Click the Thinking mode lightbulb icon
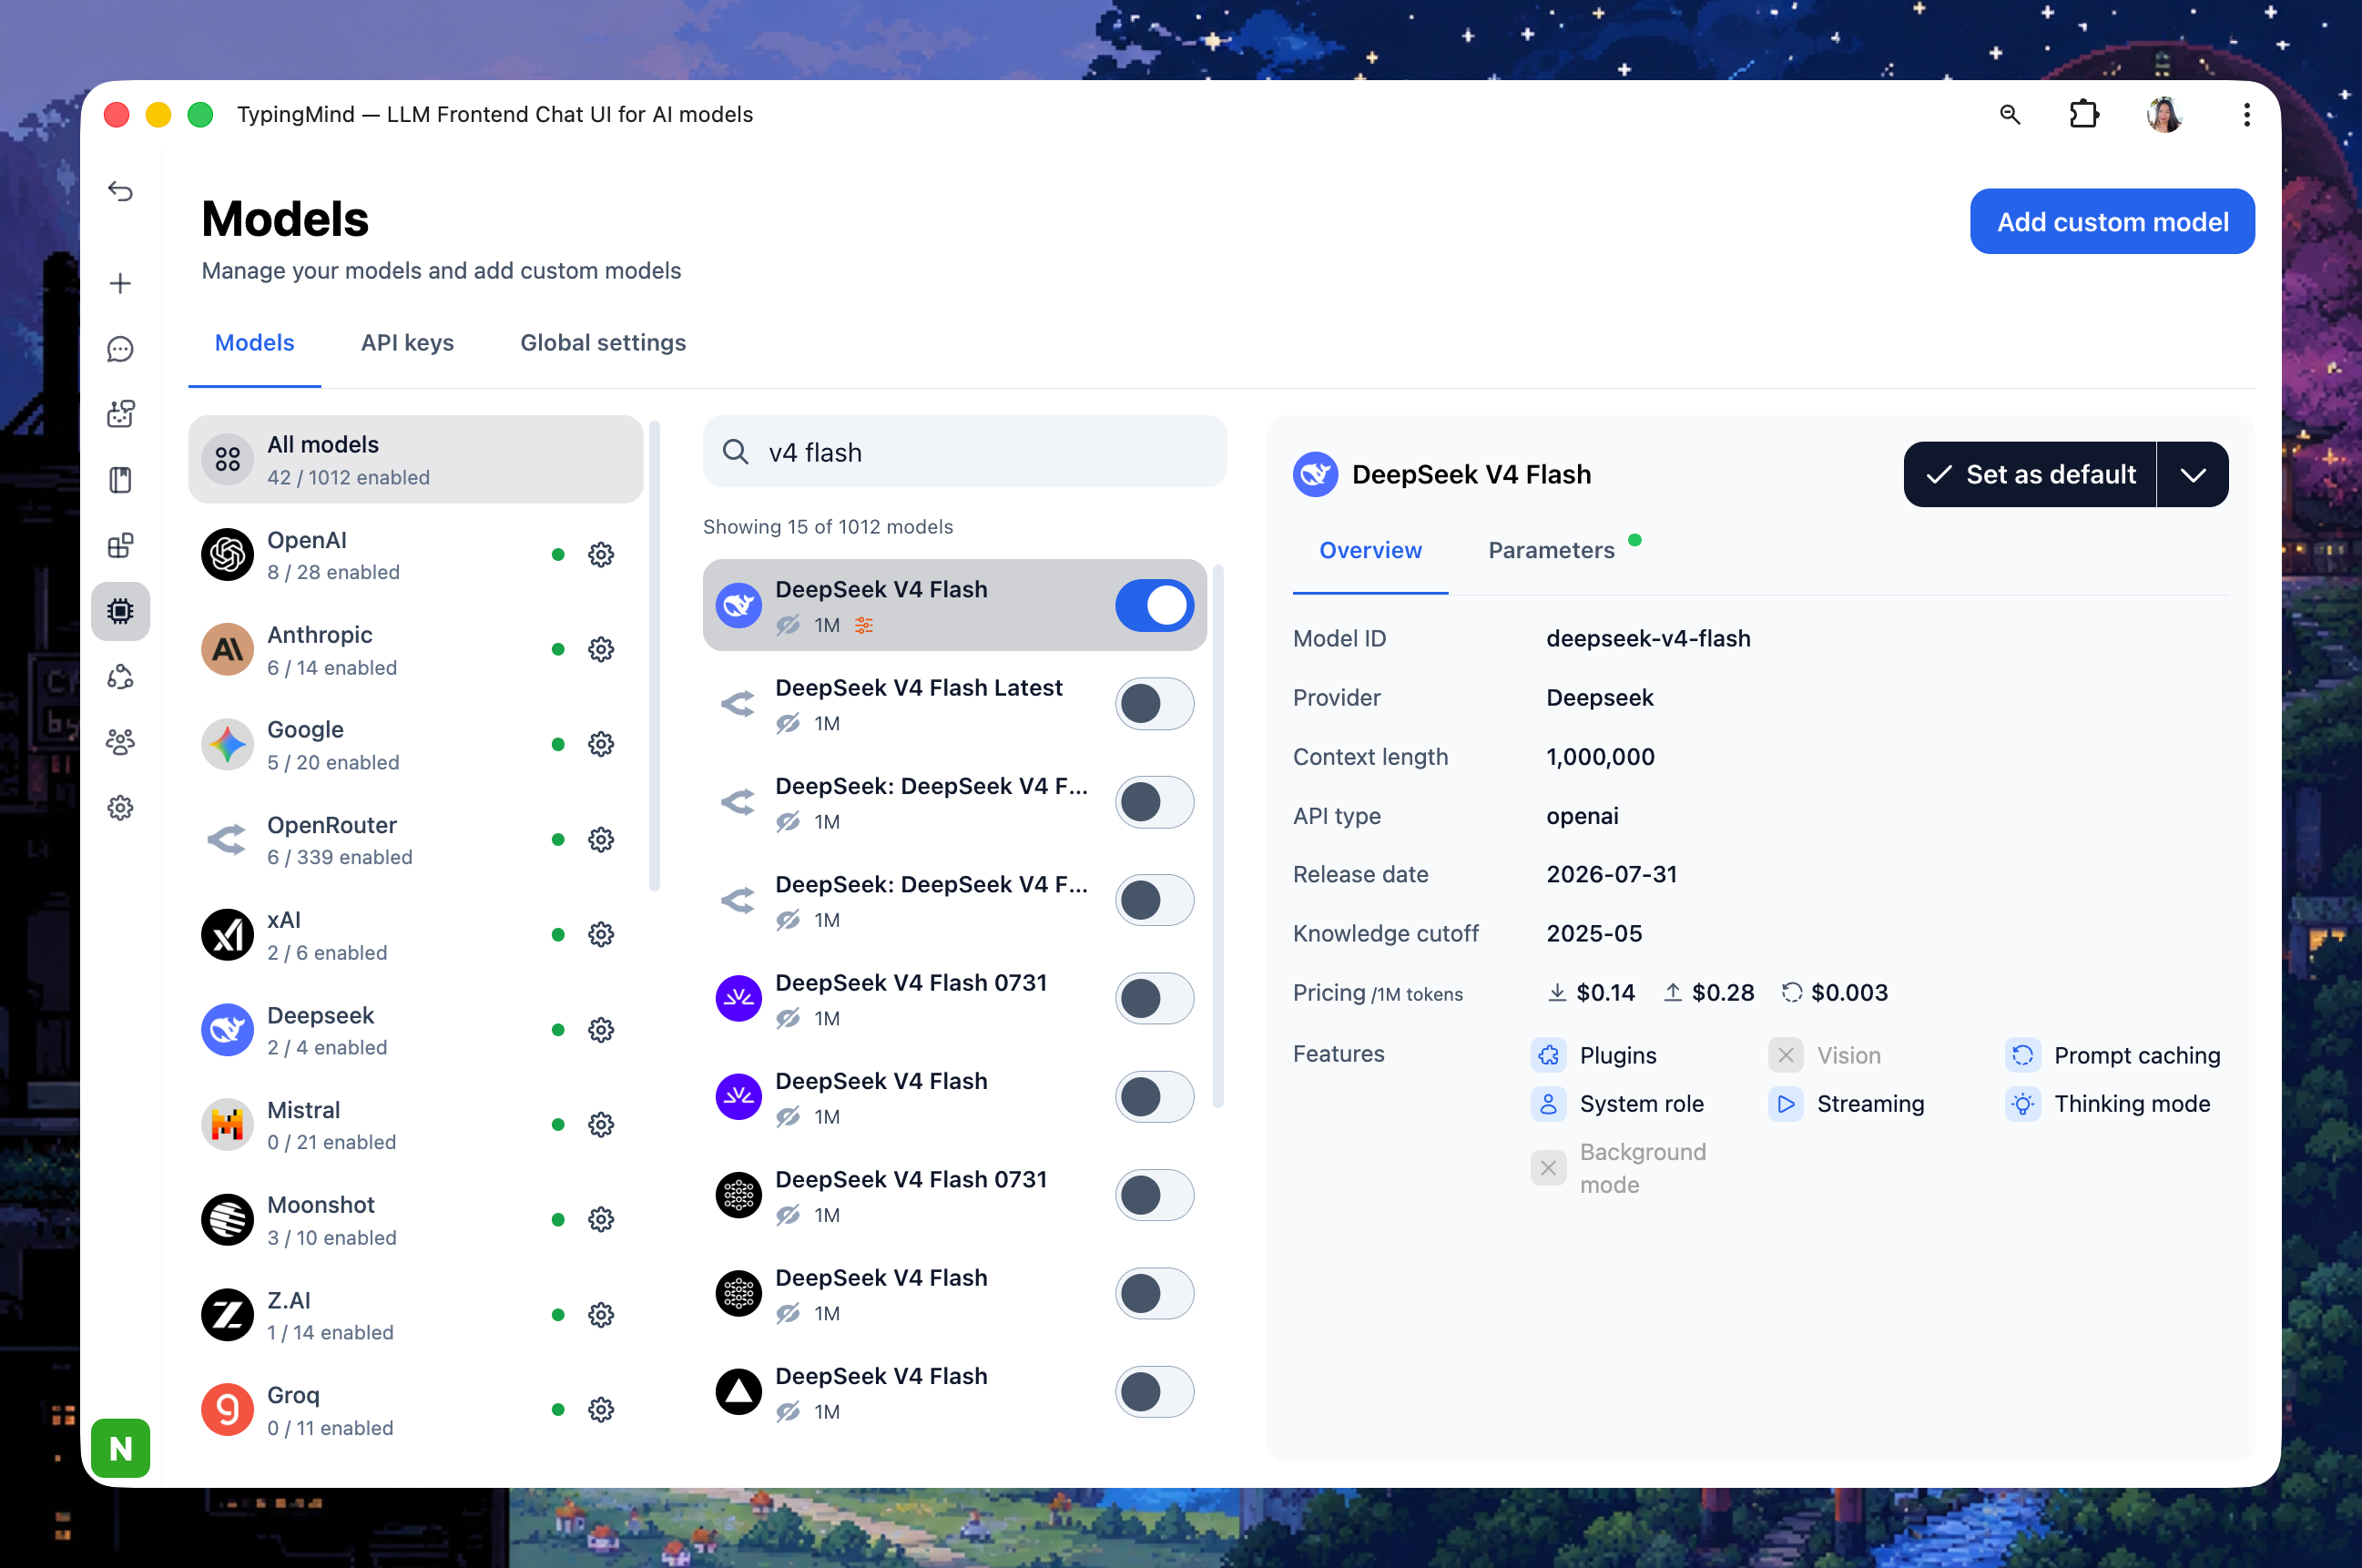The image size is (2362, 1568). [2022, 1104]
